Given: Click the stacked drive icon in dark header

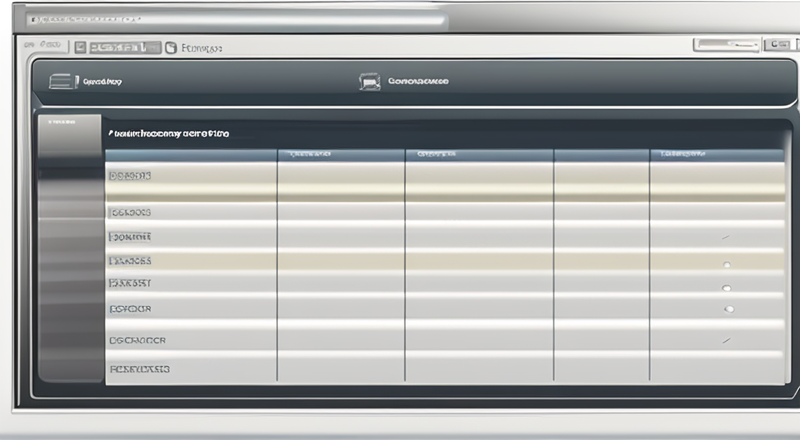Looking at the screenshot, I should pyautogui.click(x=63, y=81).
